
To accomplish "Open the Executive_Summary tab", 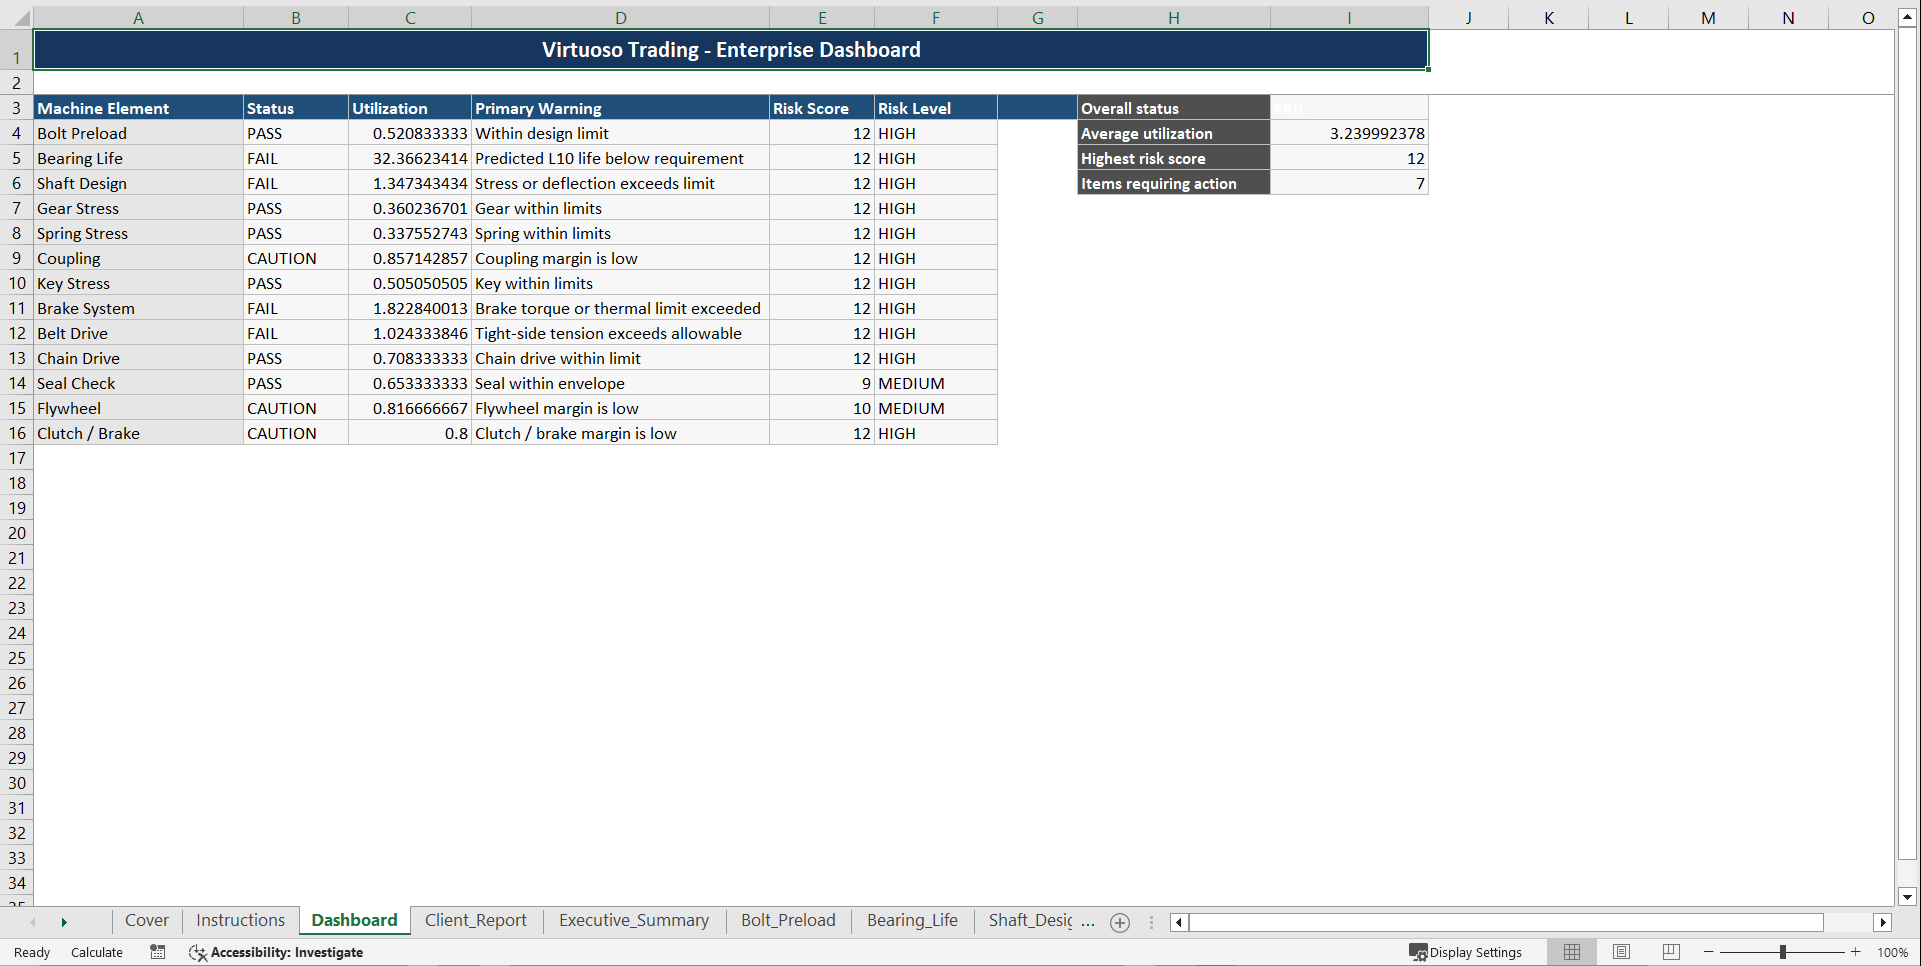I will [634, 920].
